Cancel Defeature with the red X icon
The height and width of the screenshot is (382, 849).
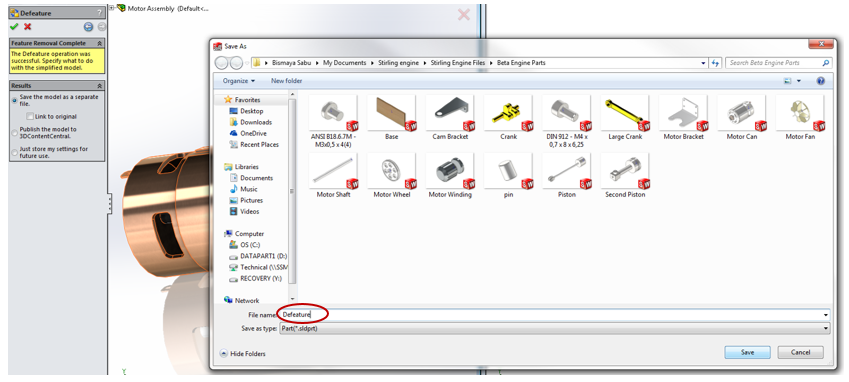[x=28, y=27]
